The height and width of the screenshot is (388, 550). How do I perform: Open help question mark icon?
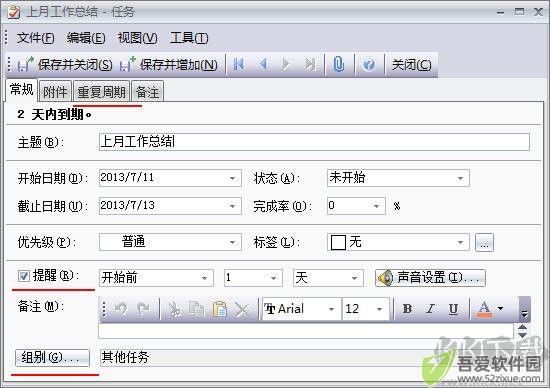point(369,64)
